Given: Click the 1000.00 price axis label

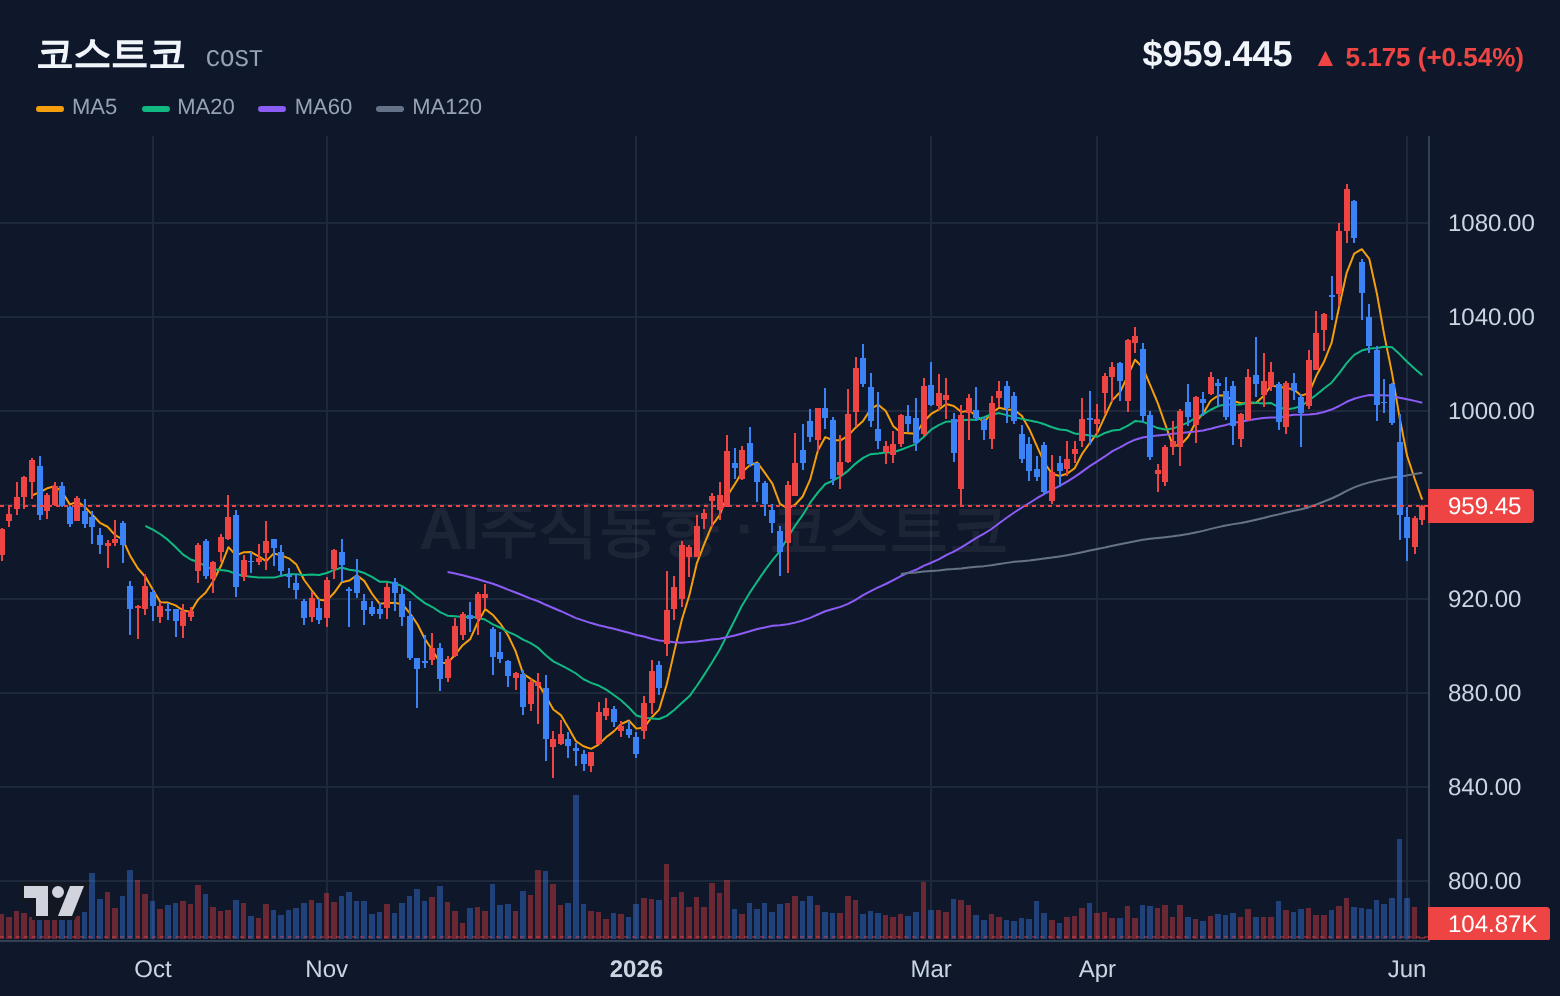Looking at the screenshot, I should [1491, 411].
